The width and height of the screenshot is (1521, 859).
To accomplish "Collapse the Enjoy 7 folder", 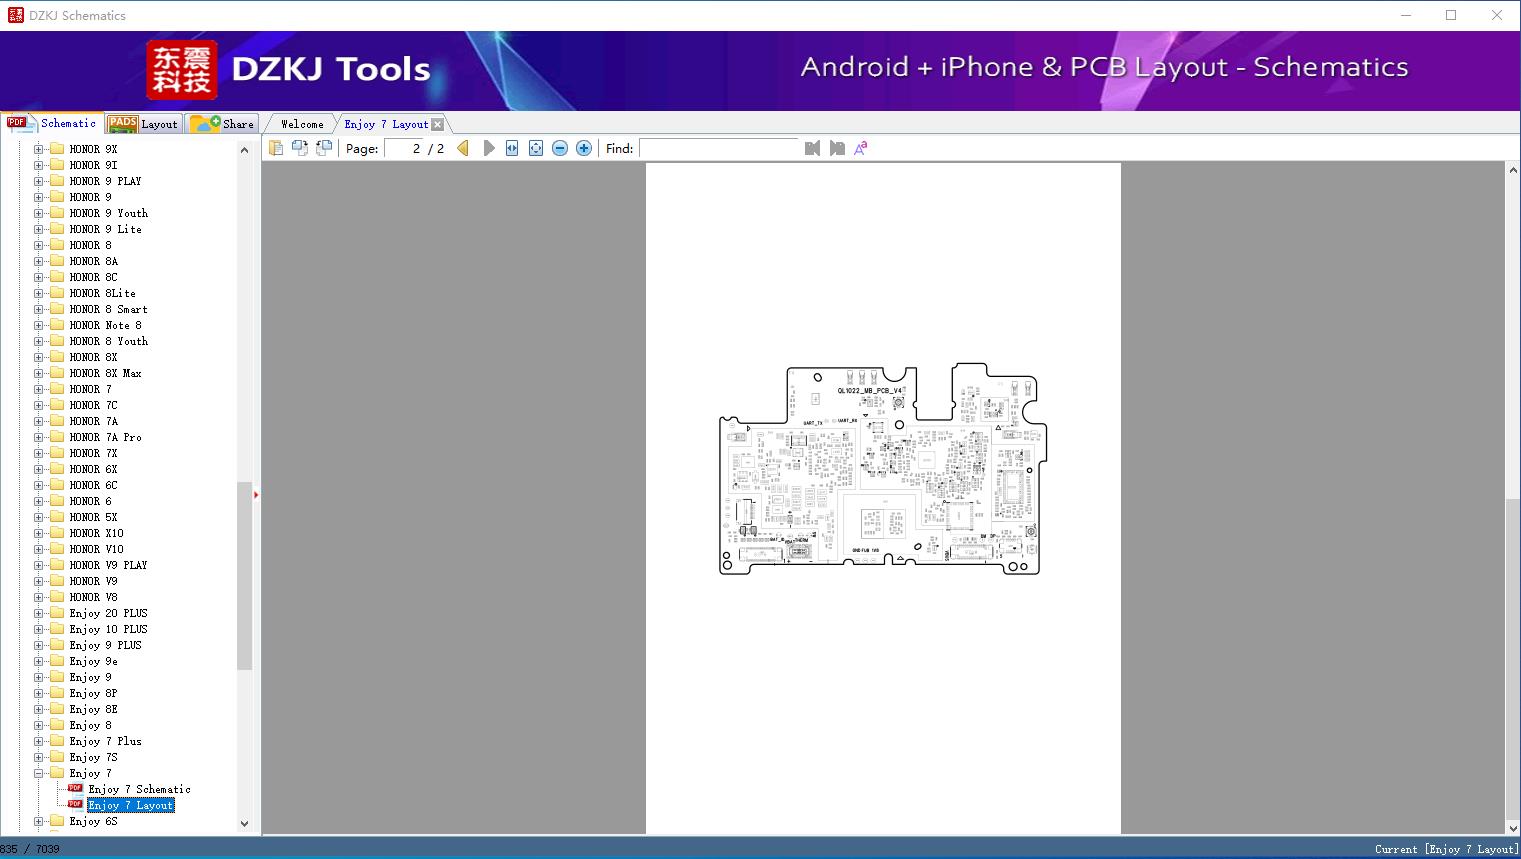I will point(39,773).
